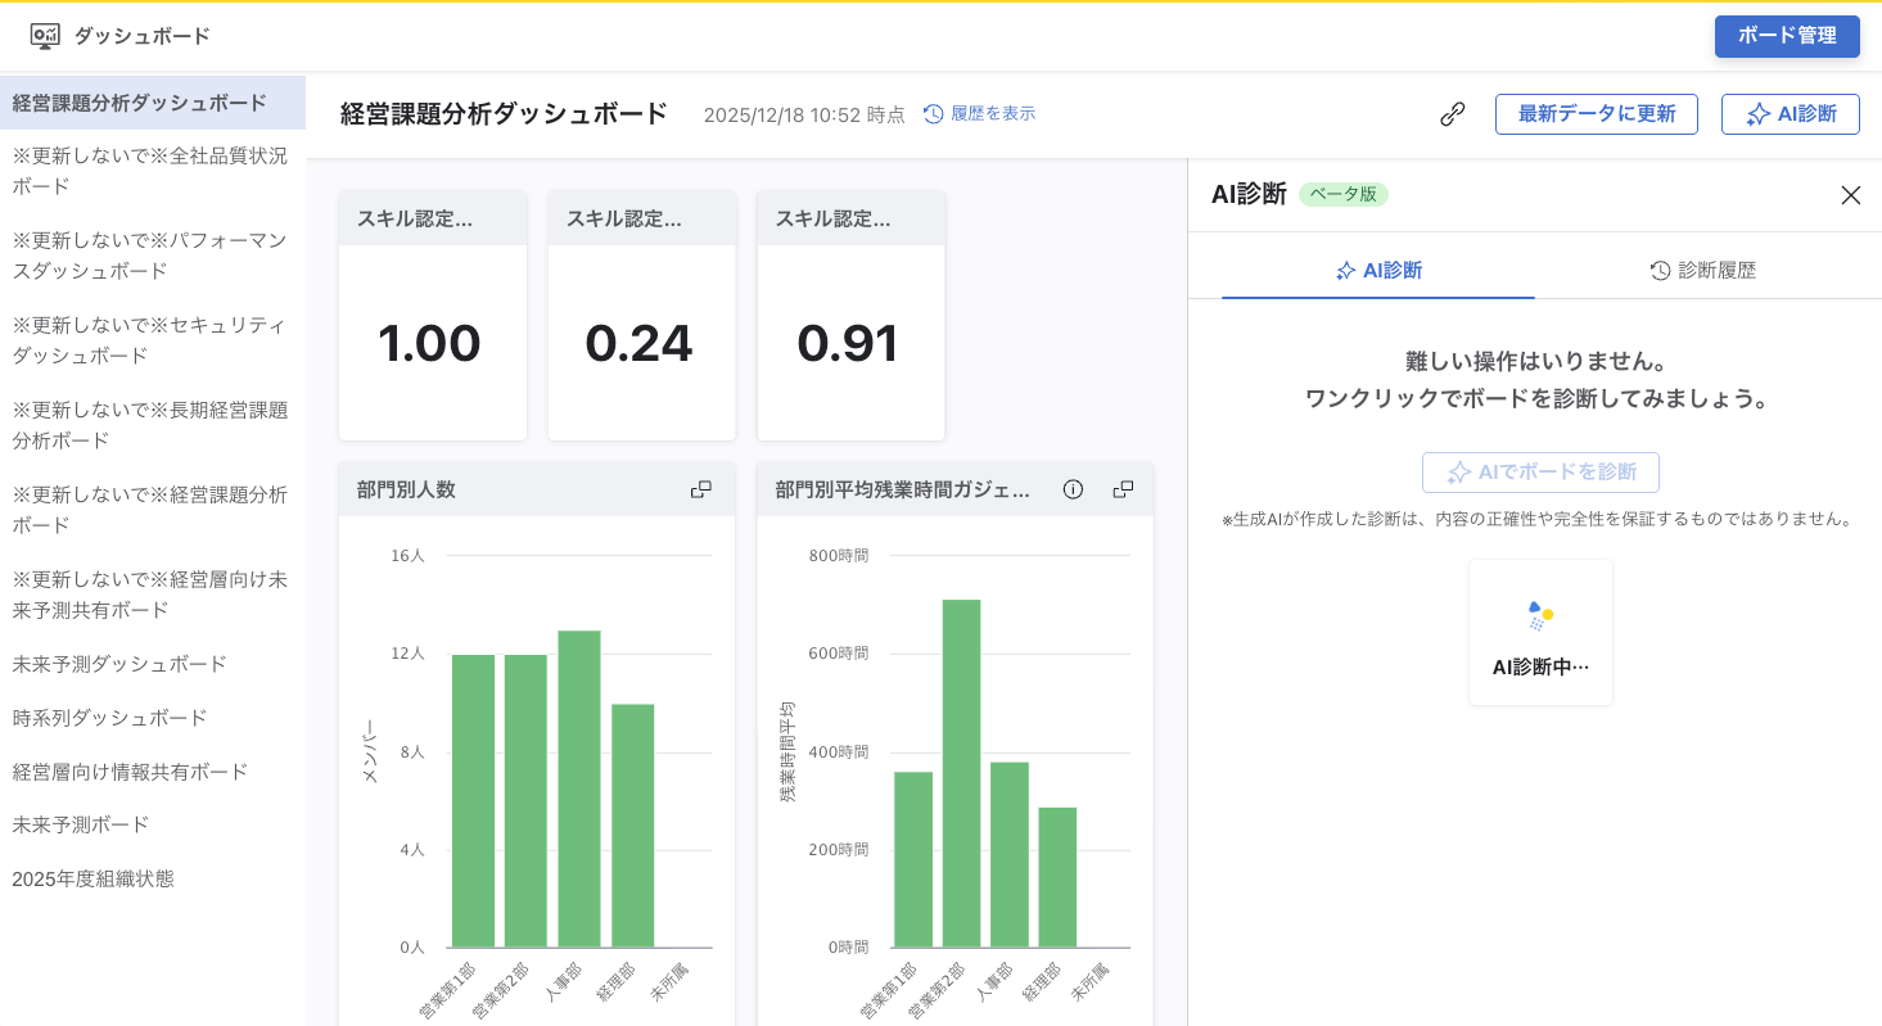Image resolution: width=1882 pixels, height=1026 pixels.
Task: Expand the 部門別人数 chart widget
Action: (701, 489)
